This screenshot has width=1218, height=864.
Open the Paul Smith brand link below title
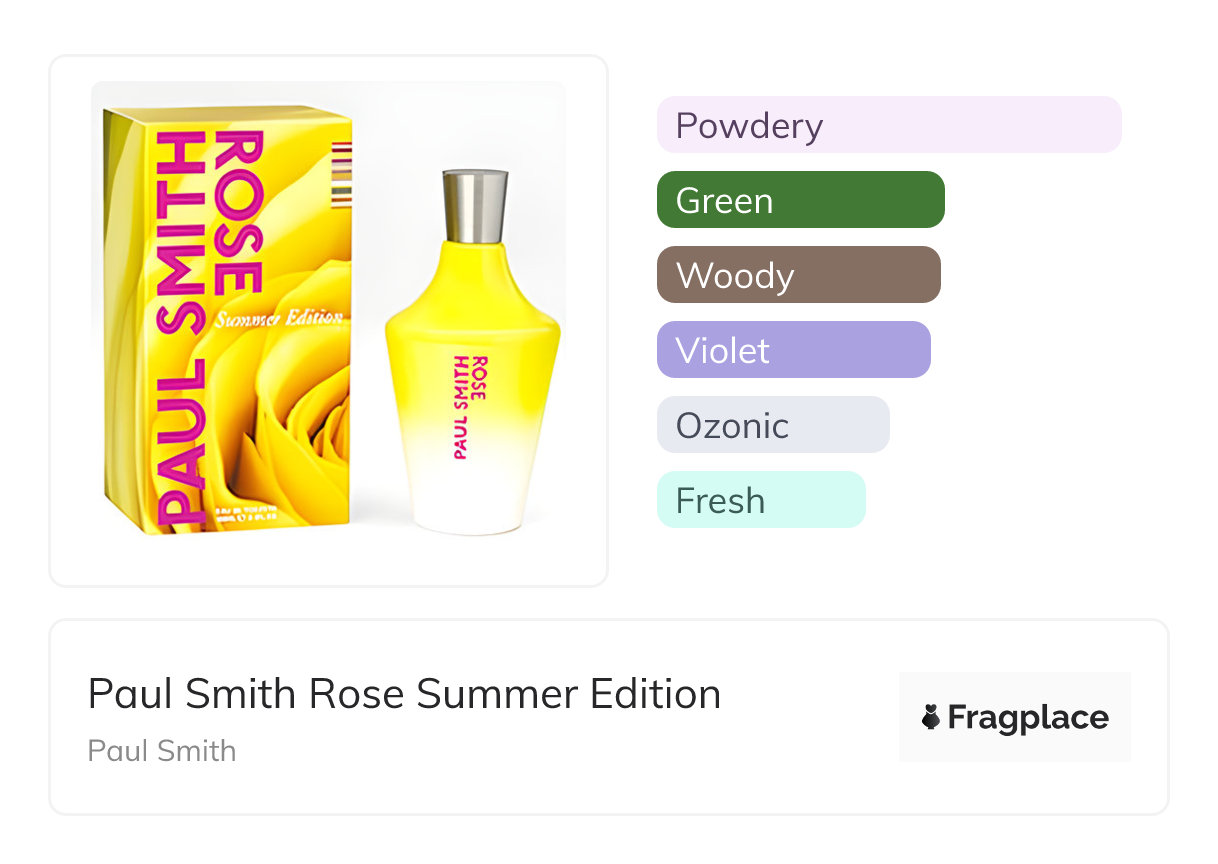click(162, 750)
